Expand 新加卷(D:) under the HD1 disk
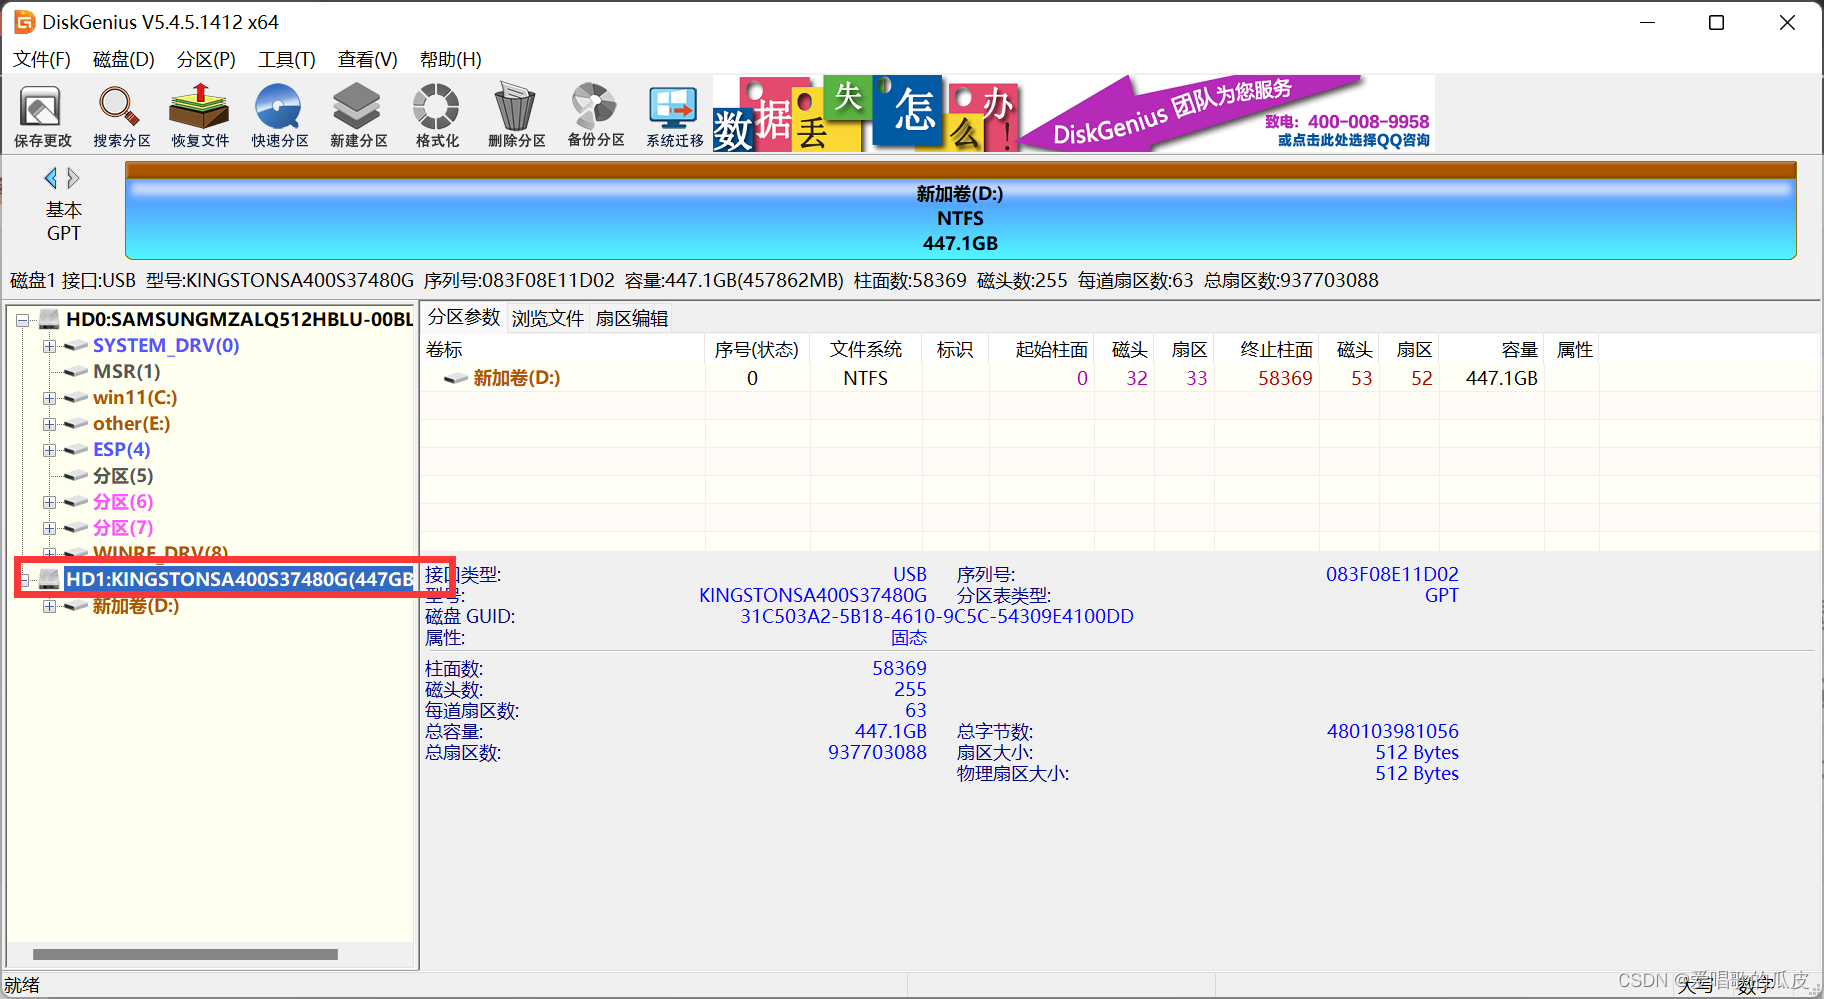 click(x=49, y=606)
